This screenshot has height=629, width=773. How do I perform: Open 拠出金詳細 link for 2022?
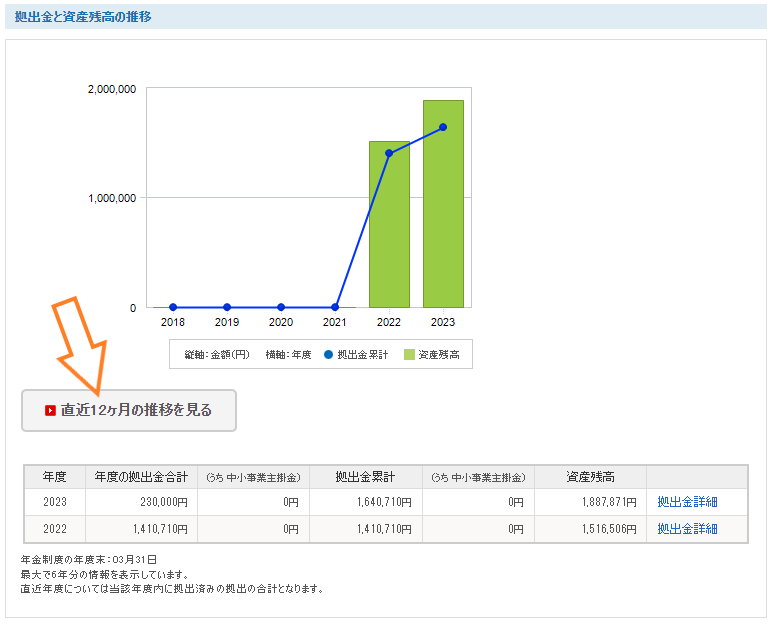[687, 529]
